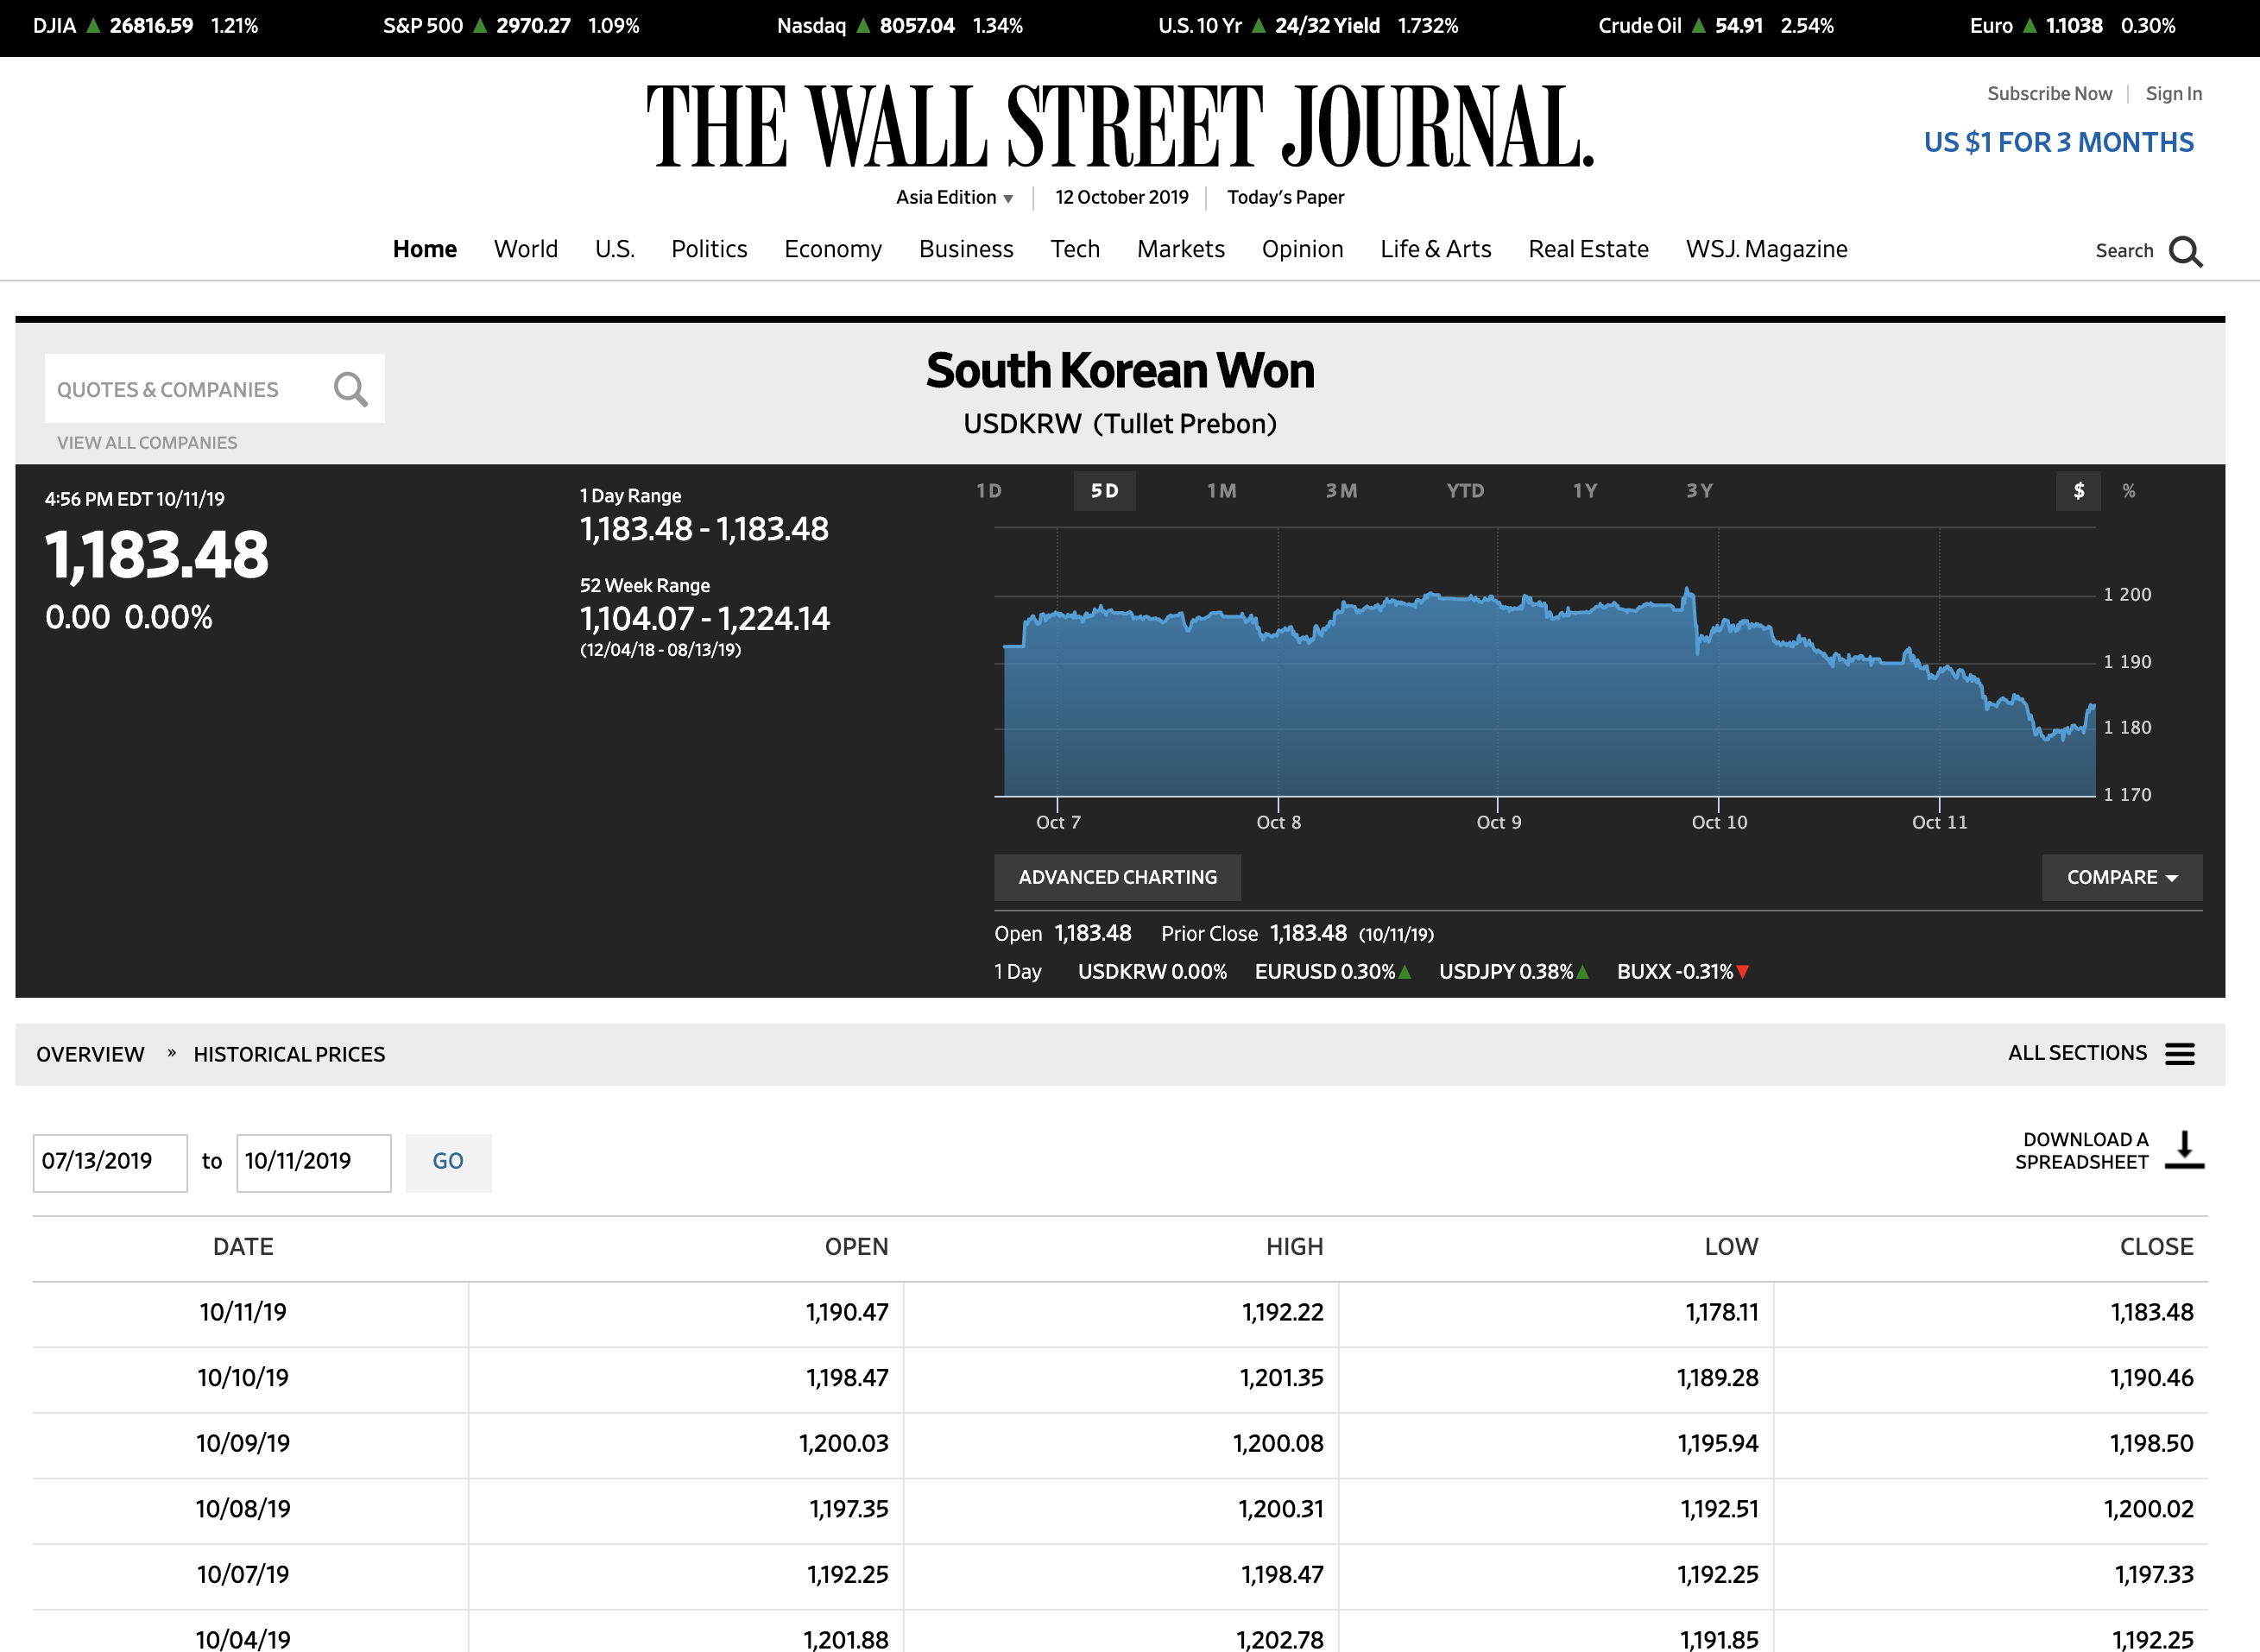Go to the Overview breadcrumb tab
2260x1652 pixels.
[90, 1055]
